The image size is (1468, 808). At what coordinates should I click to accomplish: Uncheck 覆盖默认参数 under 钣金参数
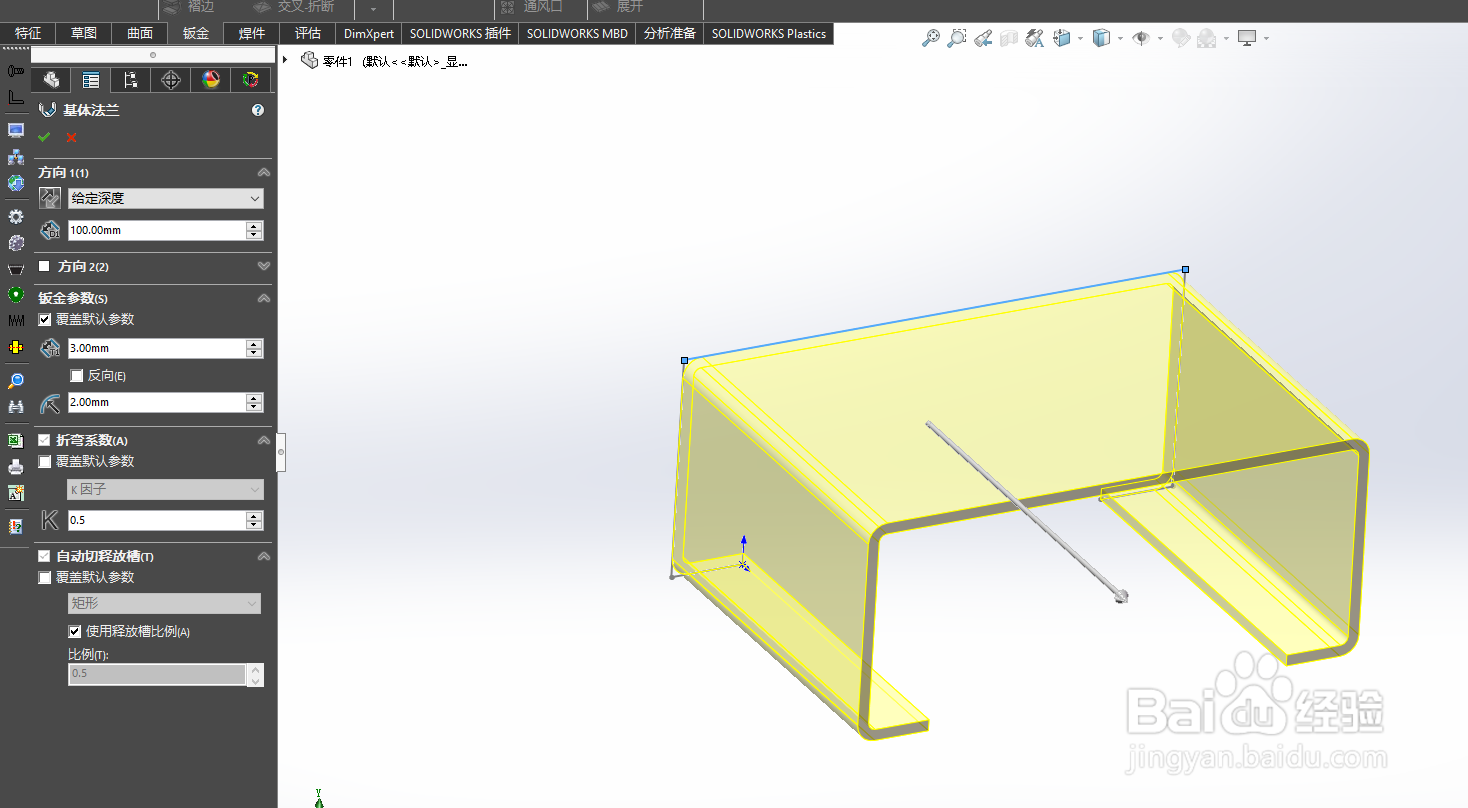[44, 320]
